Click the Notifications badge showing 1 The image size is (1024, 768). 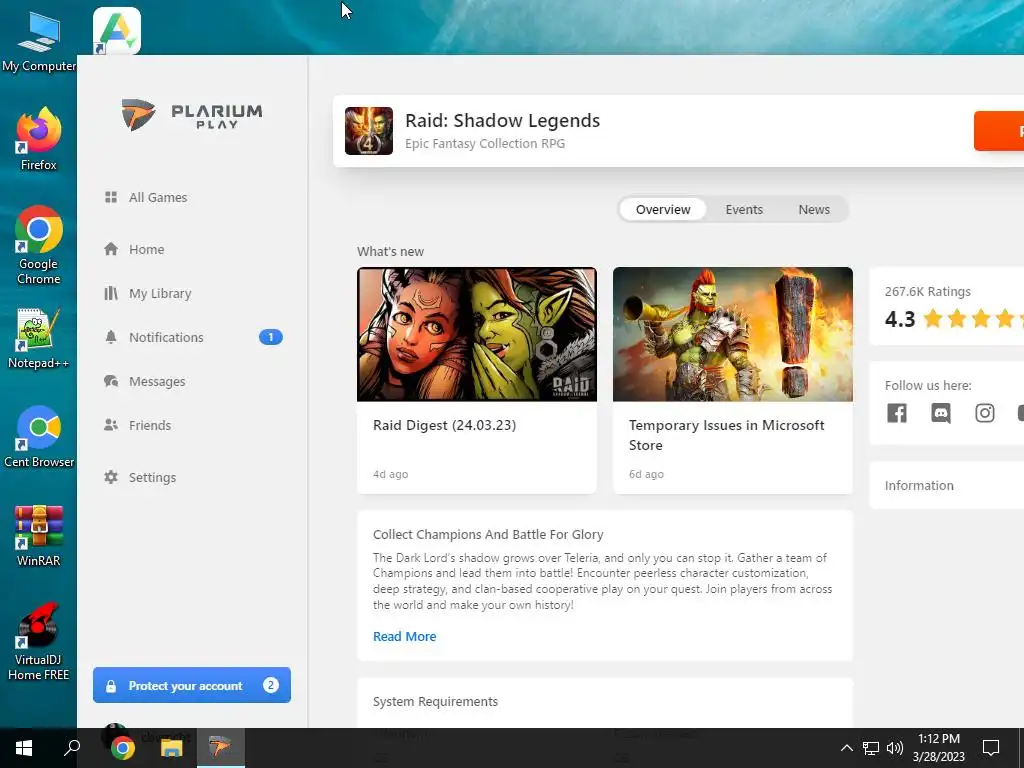(270, 337)
